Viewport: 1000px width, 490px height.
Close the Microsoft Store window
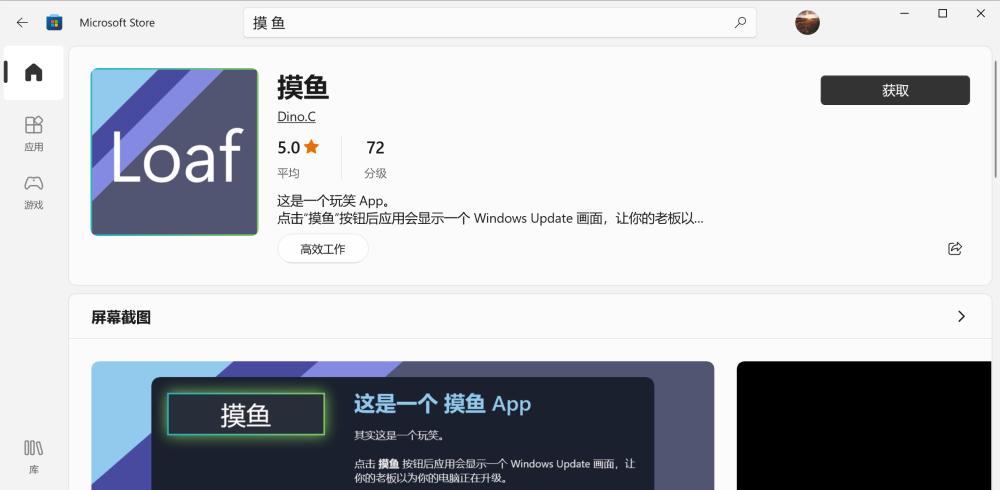click(981, 13)
